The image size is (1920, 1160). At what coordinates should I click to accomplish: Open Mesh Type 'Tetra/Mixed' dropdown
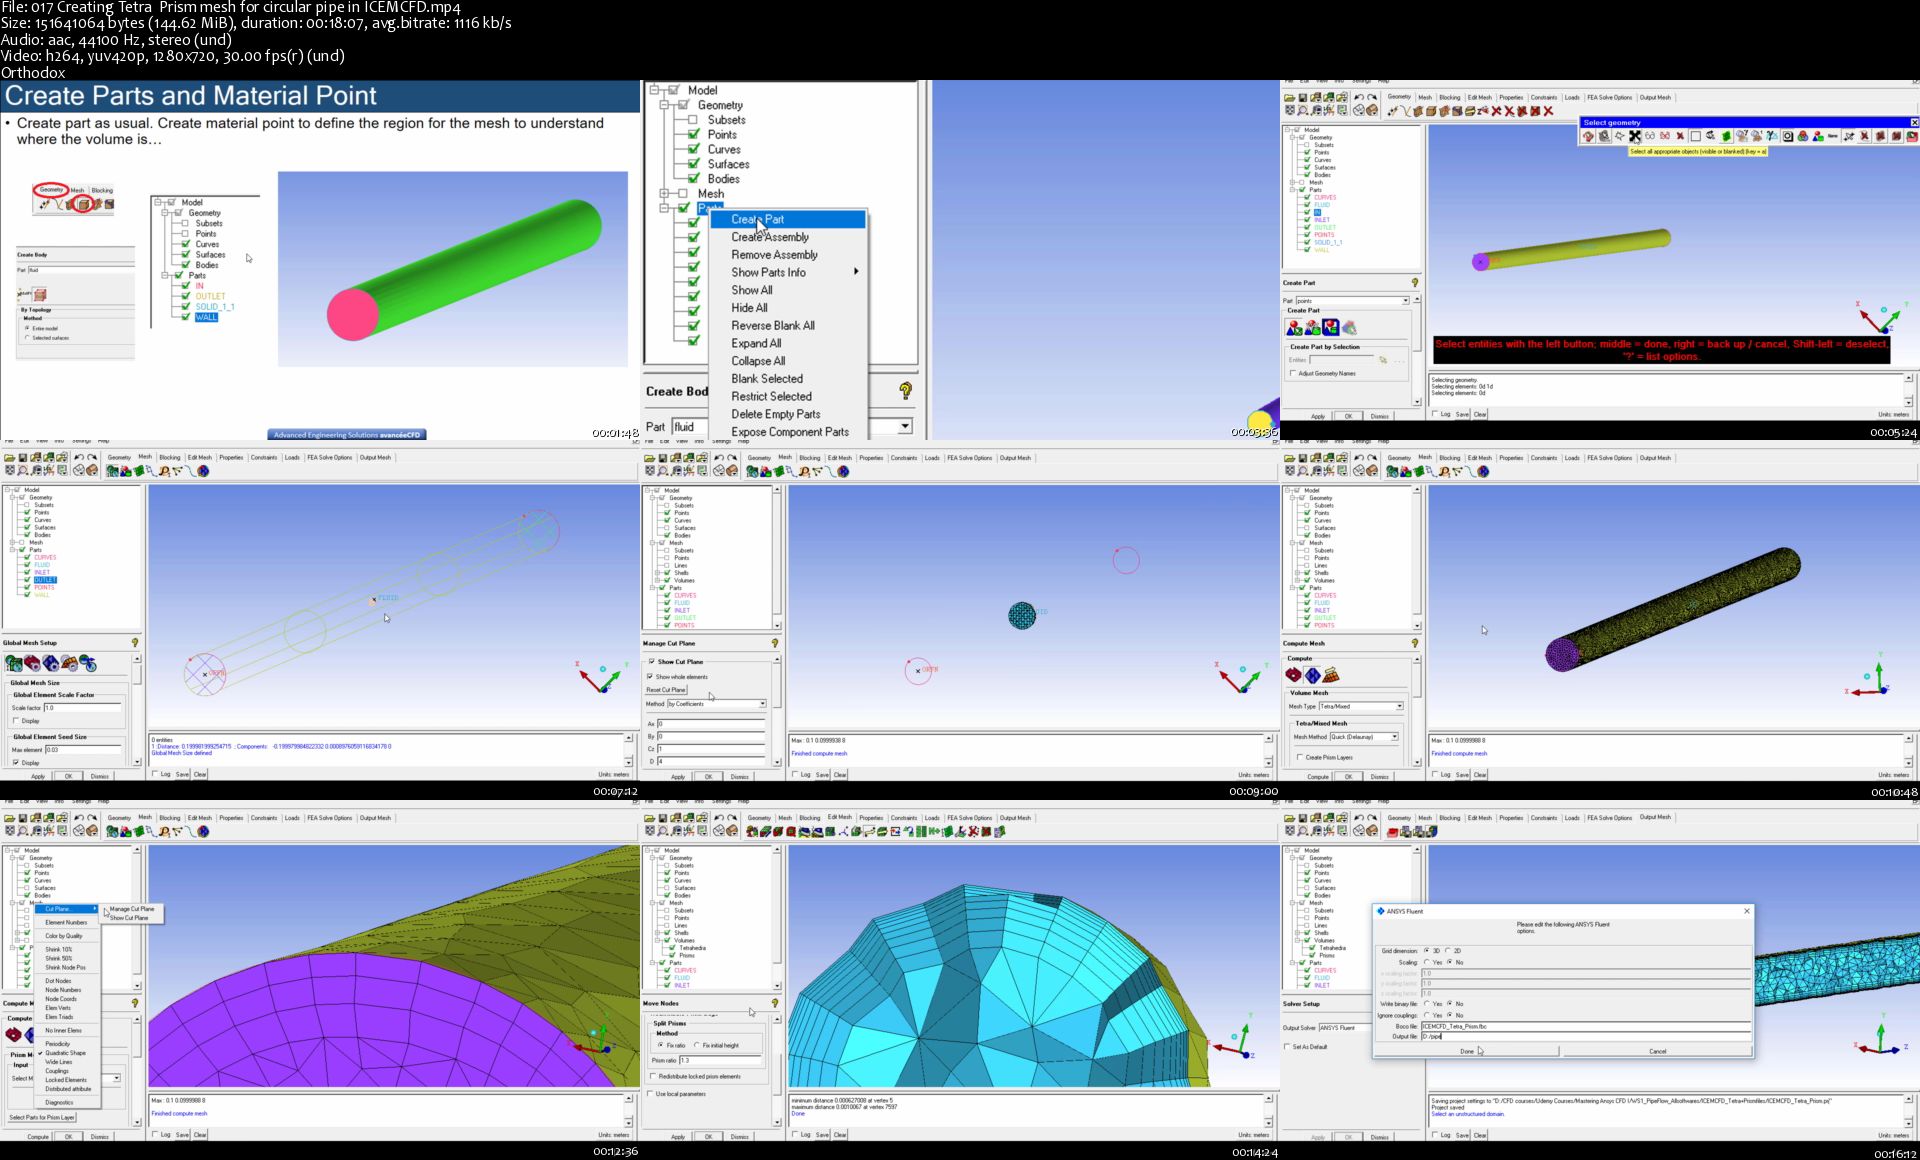click(x=1399, y=706)
